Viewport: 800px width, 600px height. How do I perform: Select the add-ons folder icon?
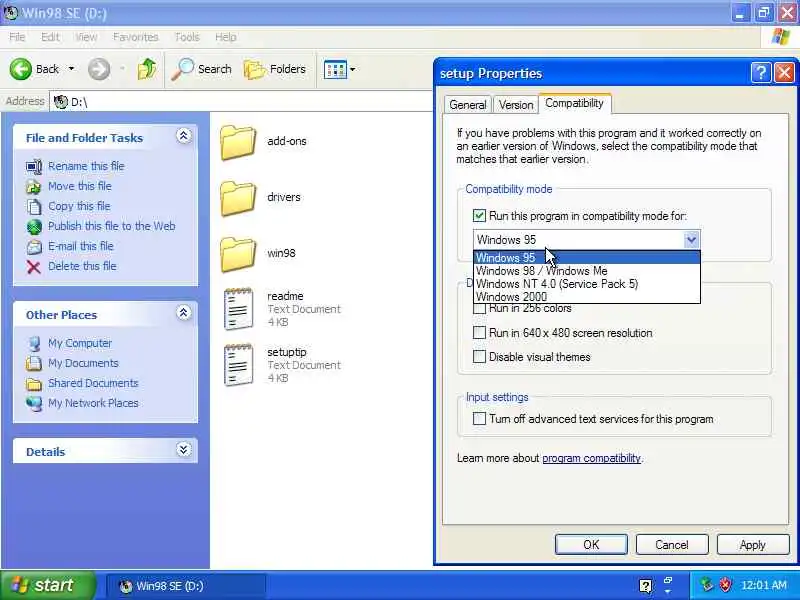(x=238, y=142)
